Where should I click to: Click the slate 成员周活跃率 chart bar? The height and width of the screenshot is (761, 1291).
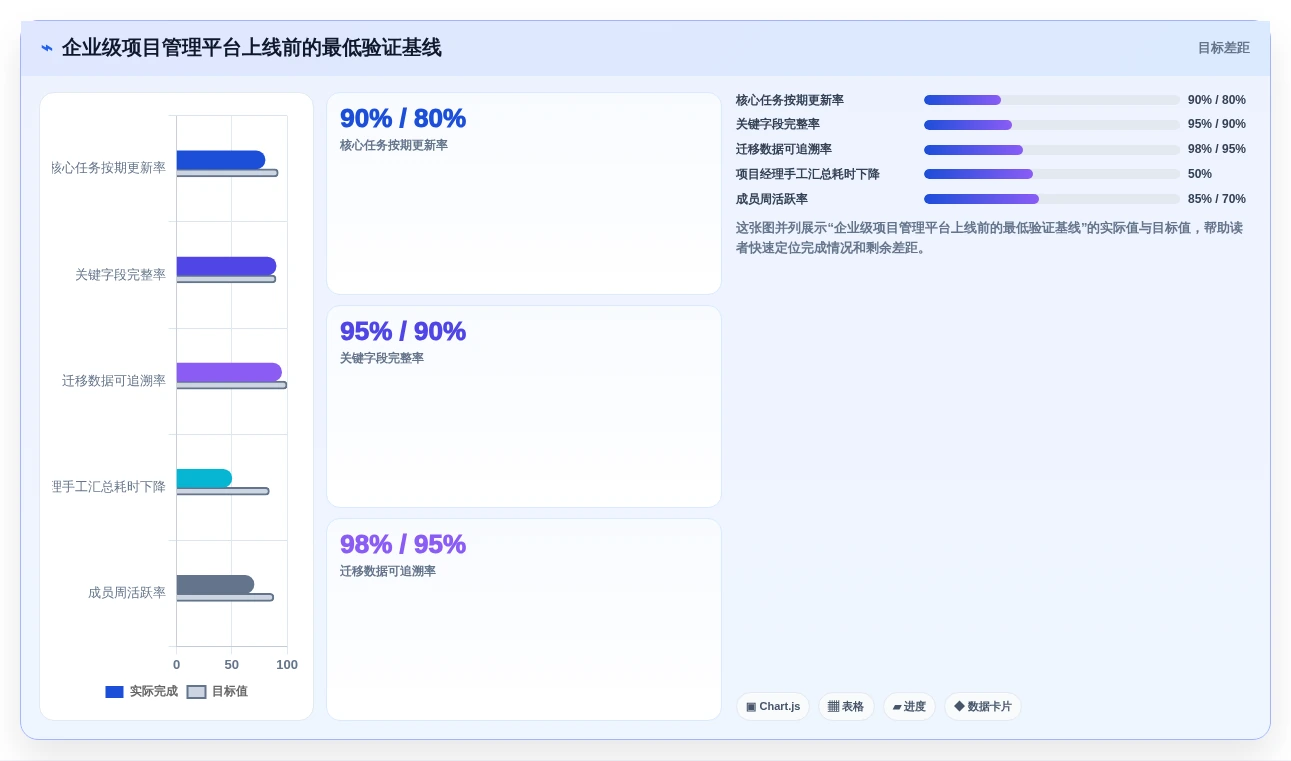(x=215, y=584)
